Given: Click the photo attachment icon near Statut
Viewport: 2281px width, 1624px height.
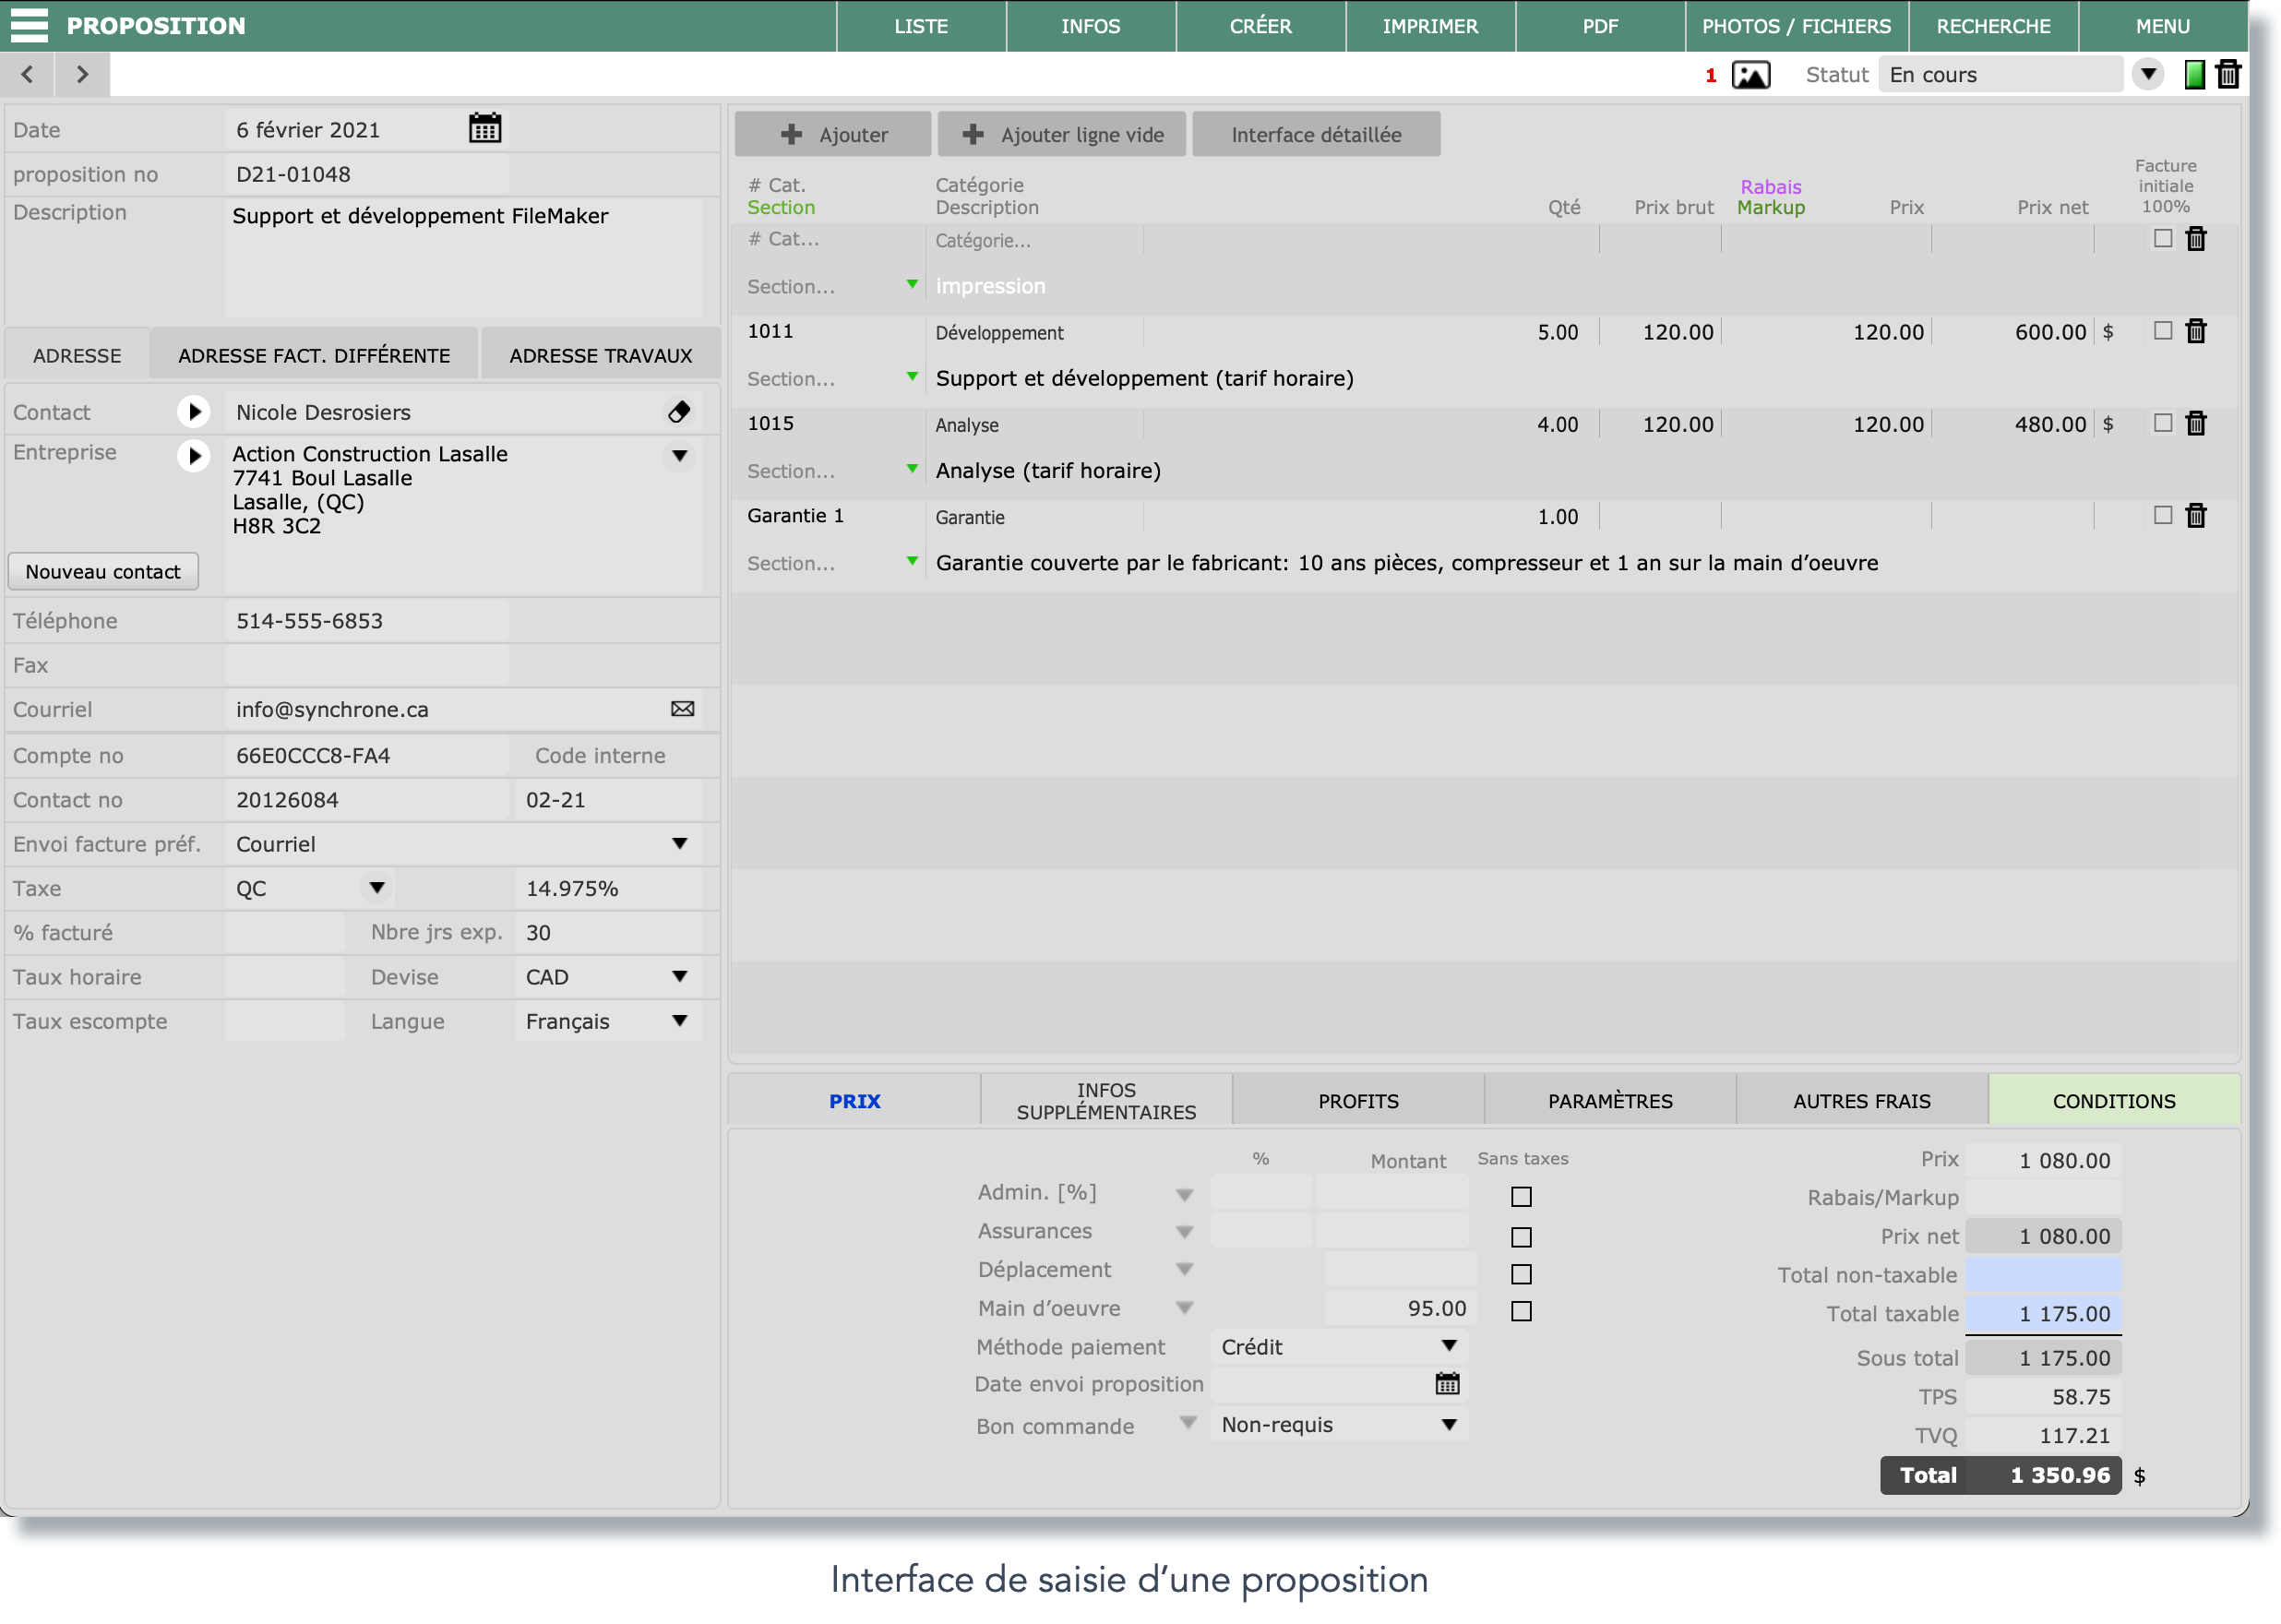Looking at the screenshot, I should tap(1751, 75).
